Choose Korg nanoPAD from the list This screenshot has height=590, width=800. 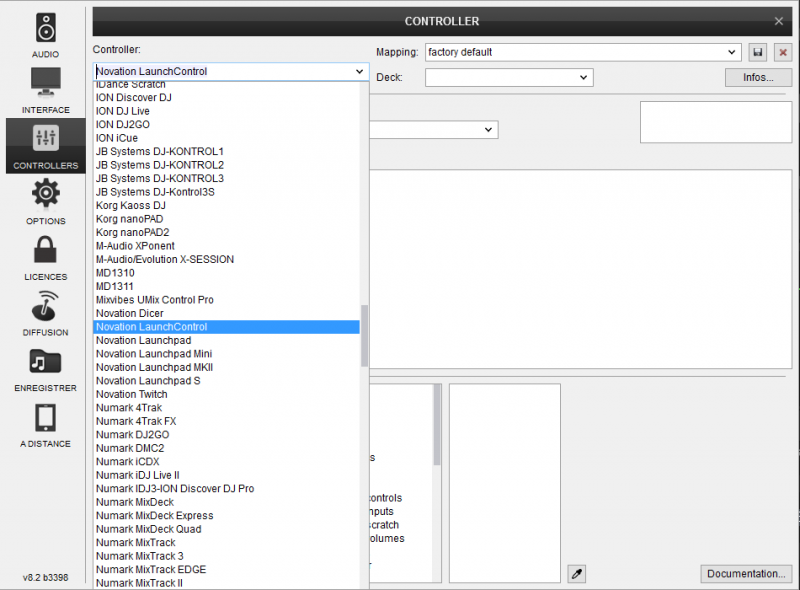coord(227,219)
